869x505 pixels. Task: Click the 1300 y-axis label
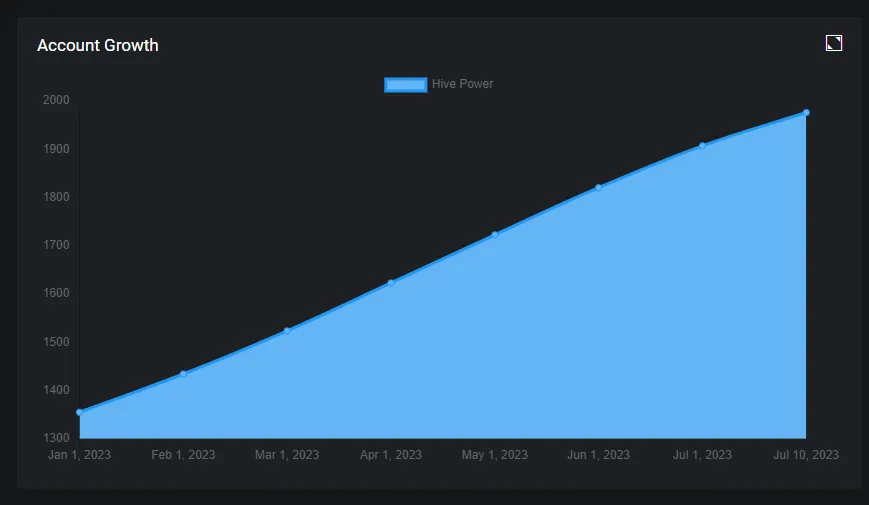pyautogui.click(x=56, y=438)
